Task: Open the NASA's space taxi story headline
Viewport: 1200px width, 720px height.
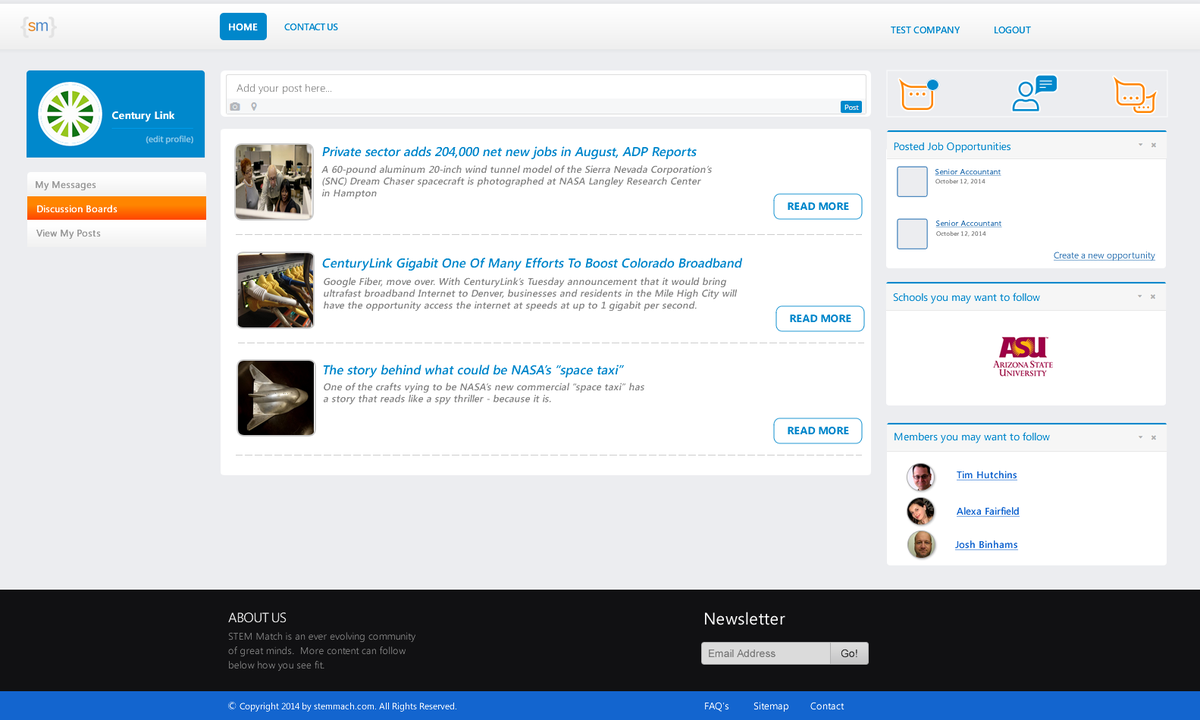Action: [473, 370]
